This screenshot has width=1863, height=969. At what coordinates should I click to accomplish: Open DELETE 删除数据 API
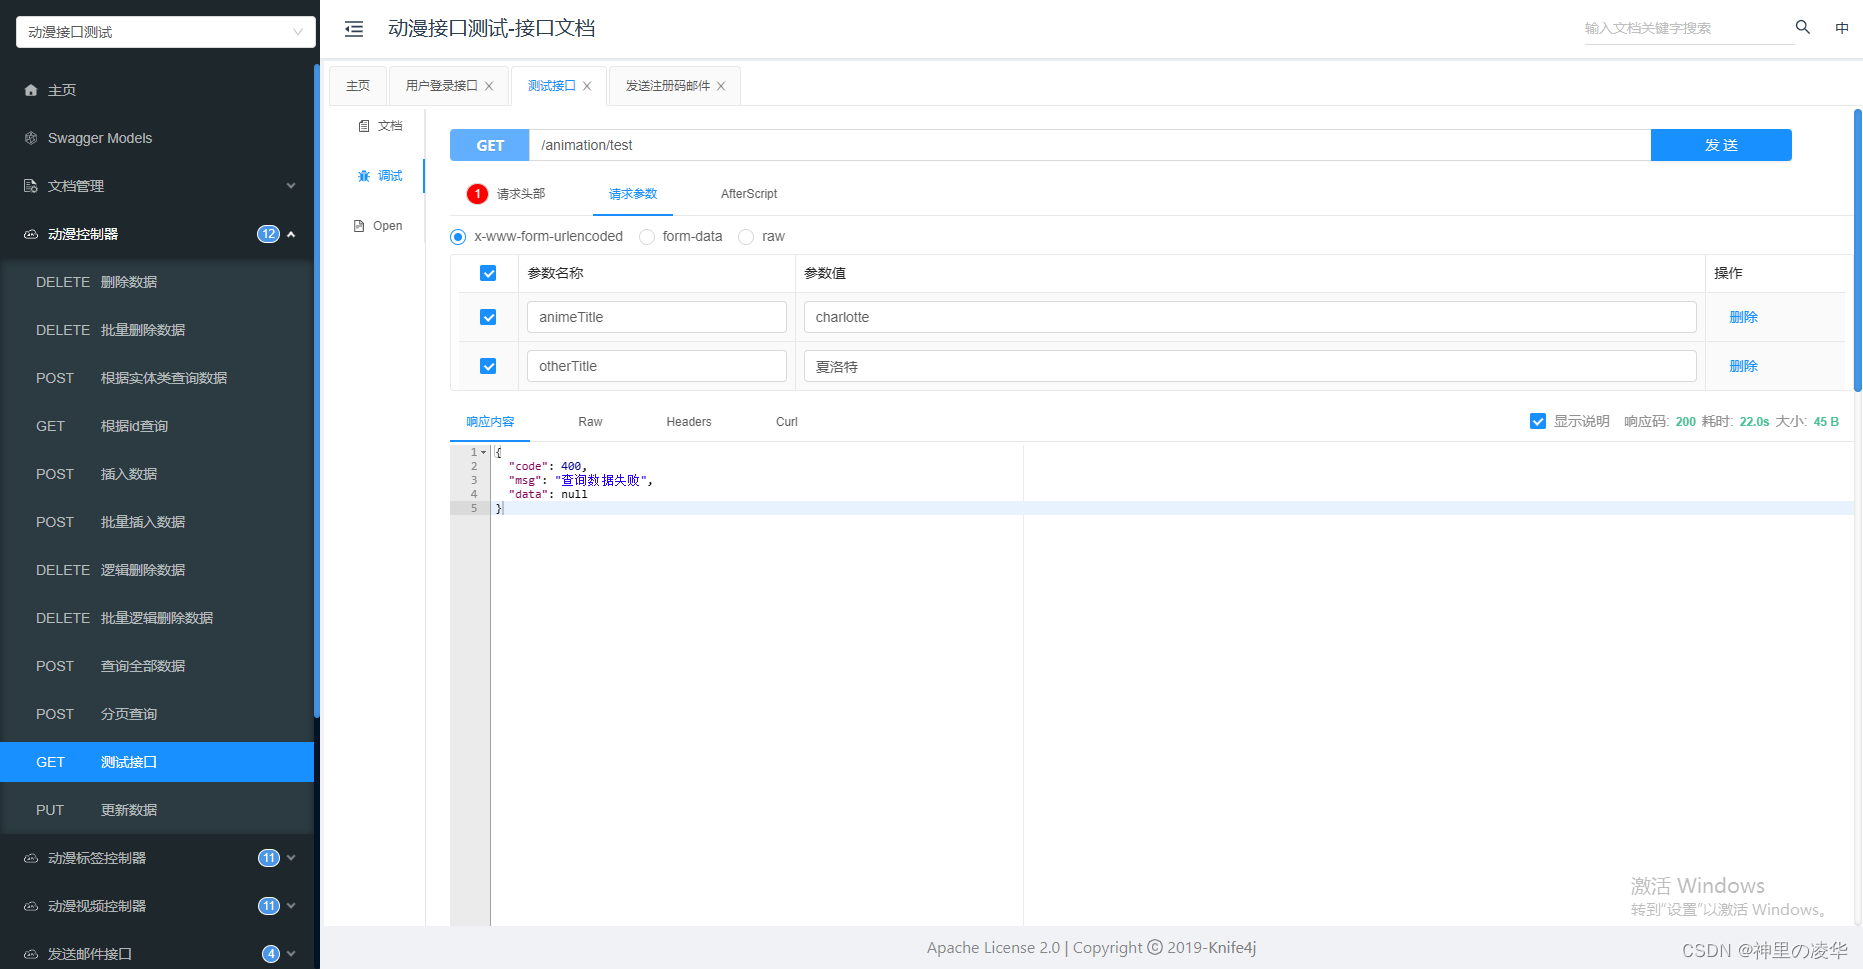click(x=157, y=282)
